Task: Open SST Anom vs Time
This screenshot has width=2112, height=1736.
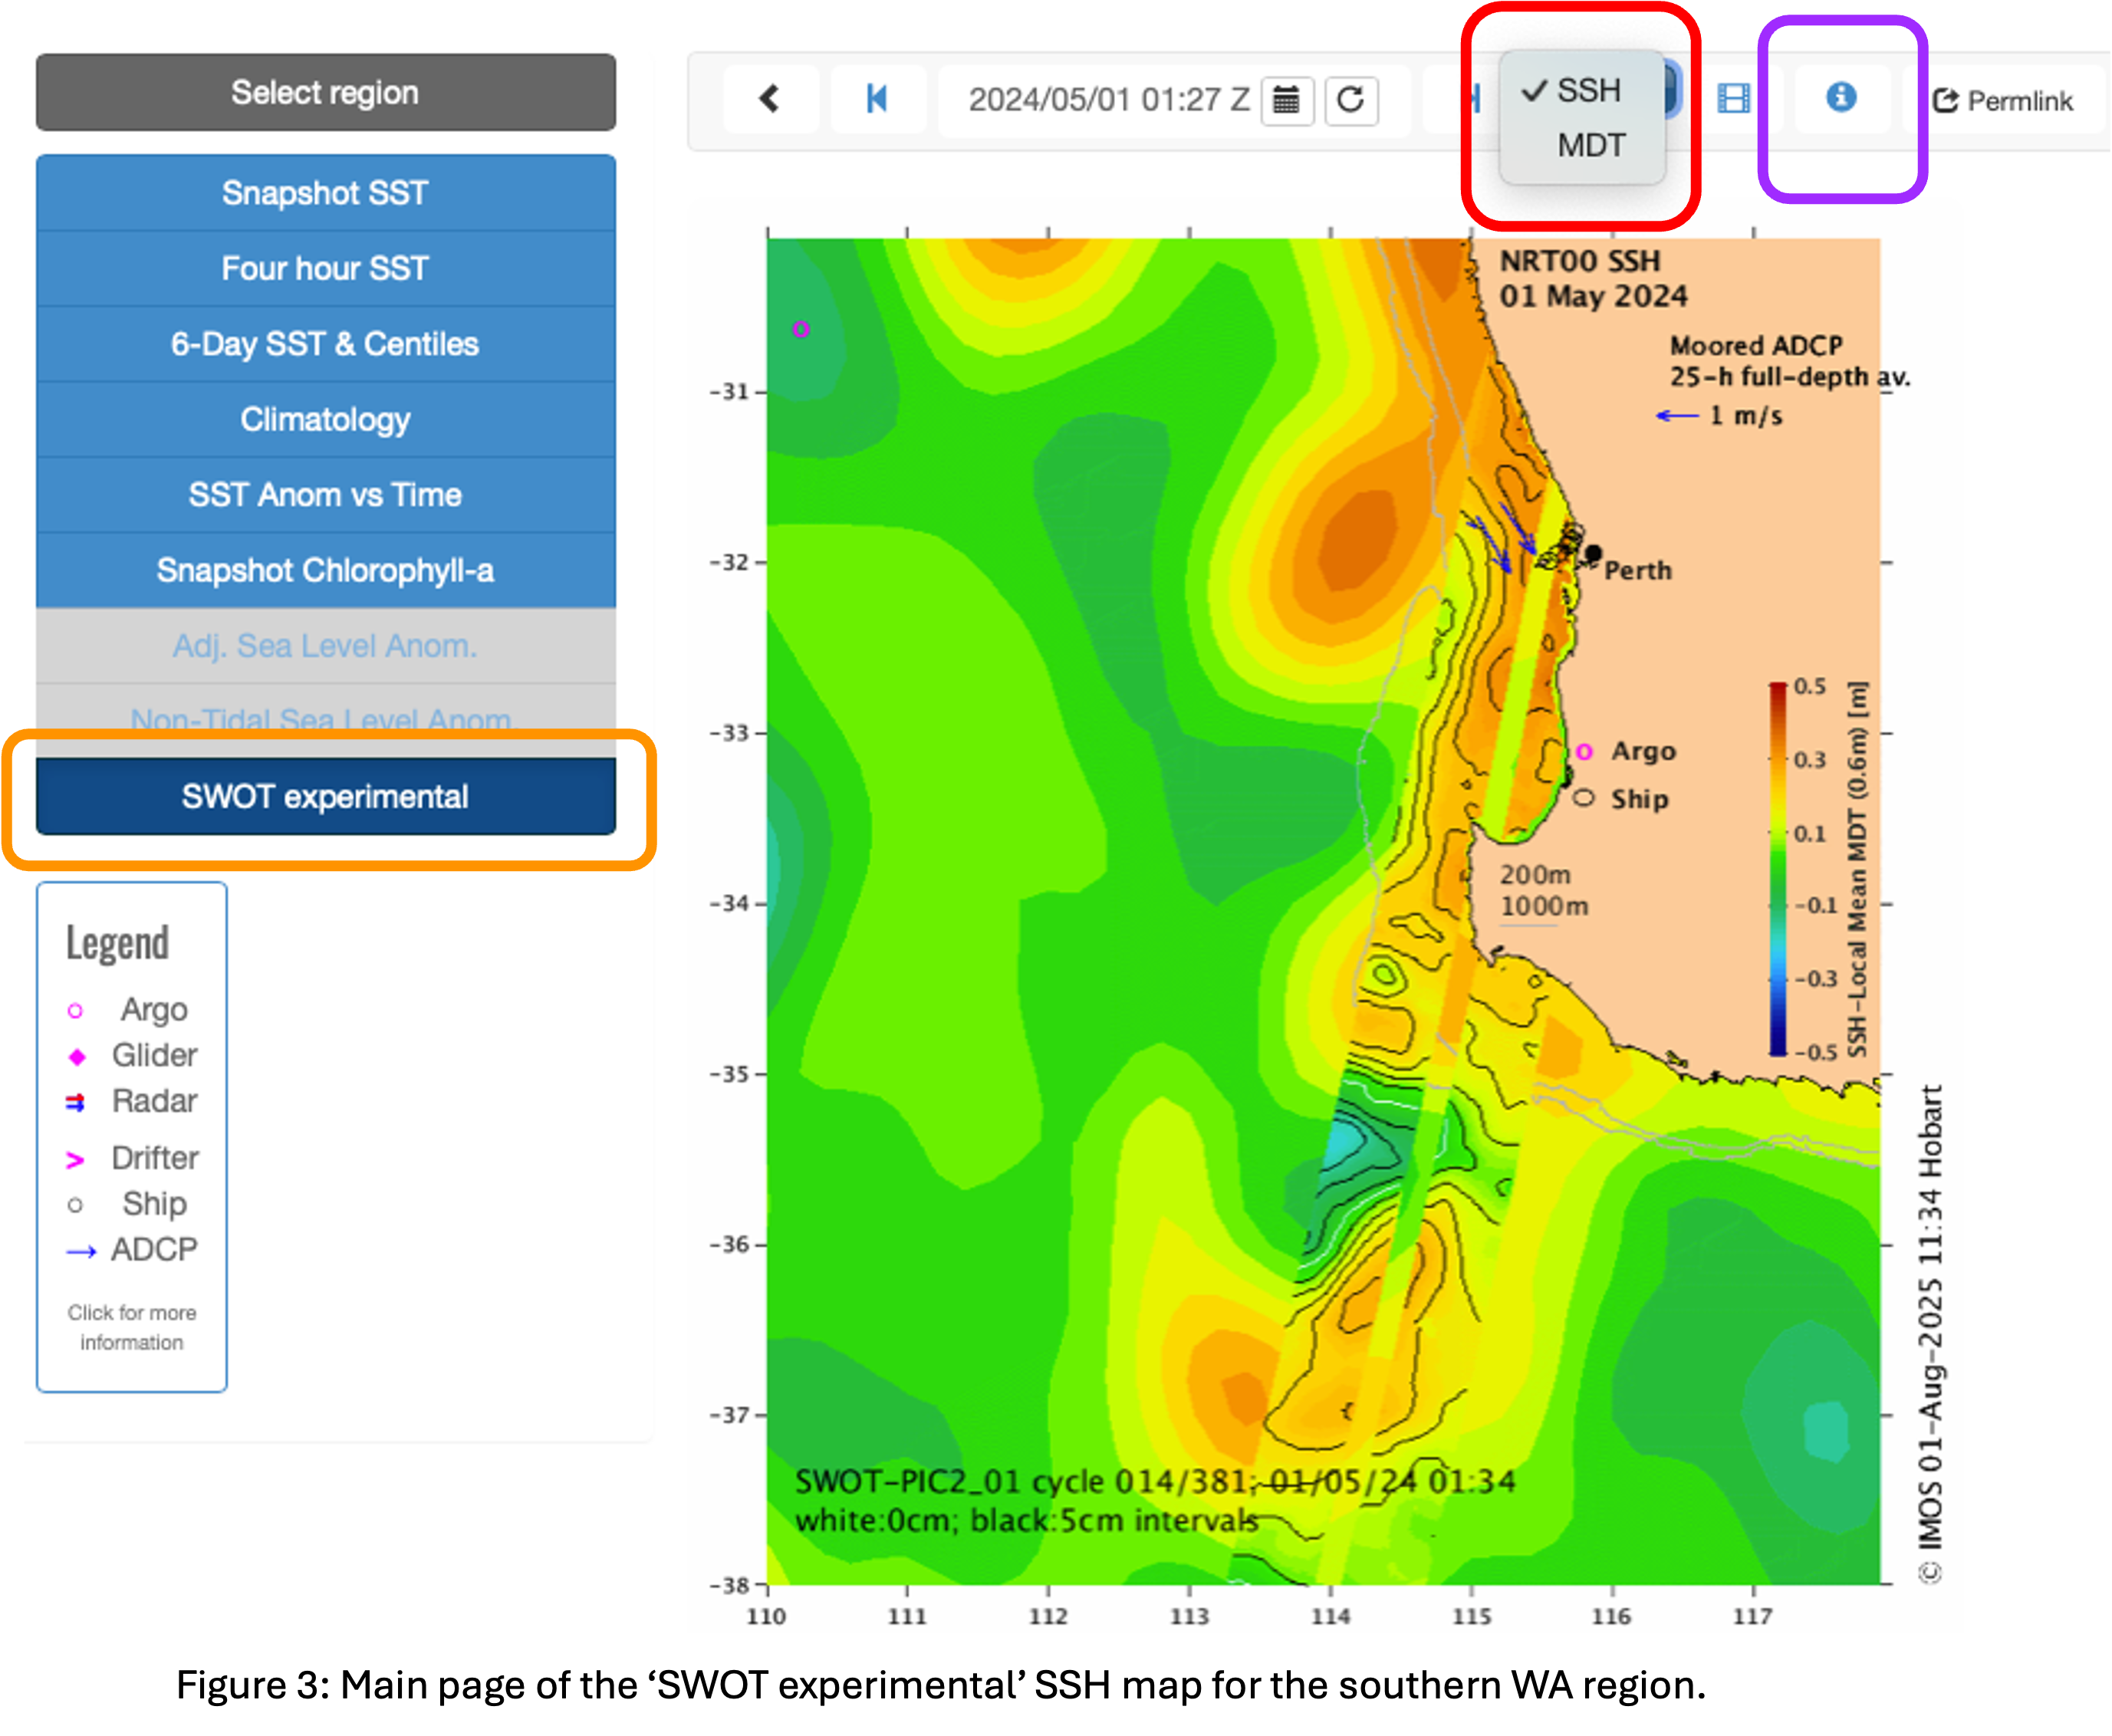Action: point(326,495)
